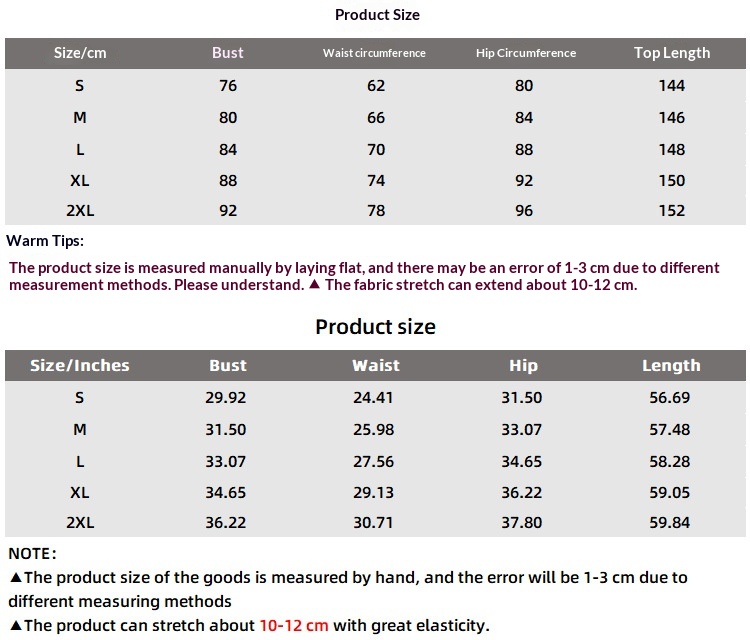Click the "Product Size" title above the cm table
The height and width of the screenshot is (640, 750).
click(x=377, y=15)
